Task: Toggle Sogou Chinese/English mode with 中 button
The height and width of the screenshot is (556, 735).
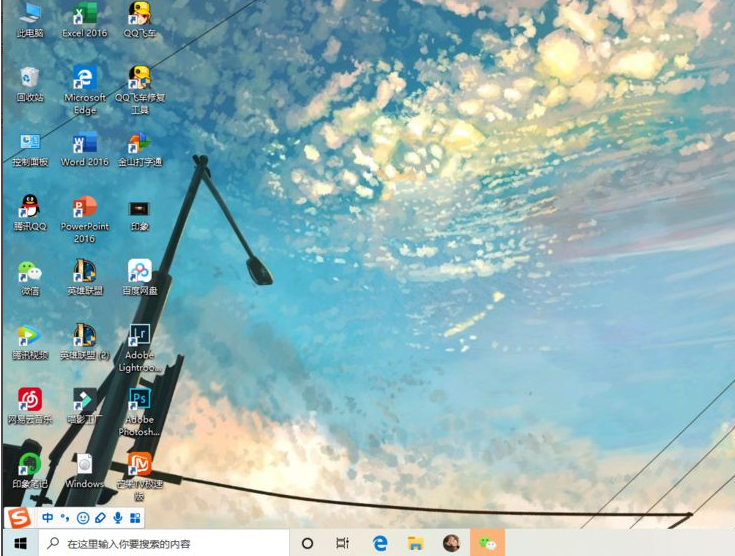Action: coord(47,518)
